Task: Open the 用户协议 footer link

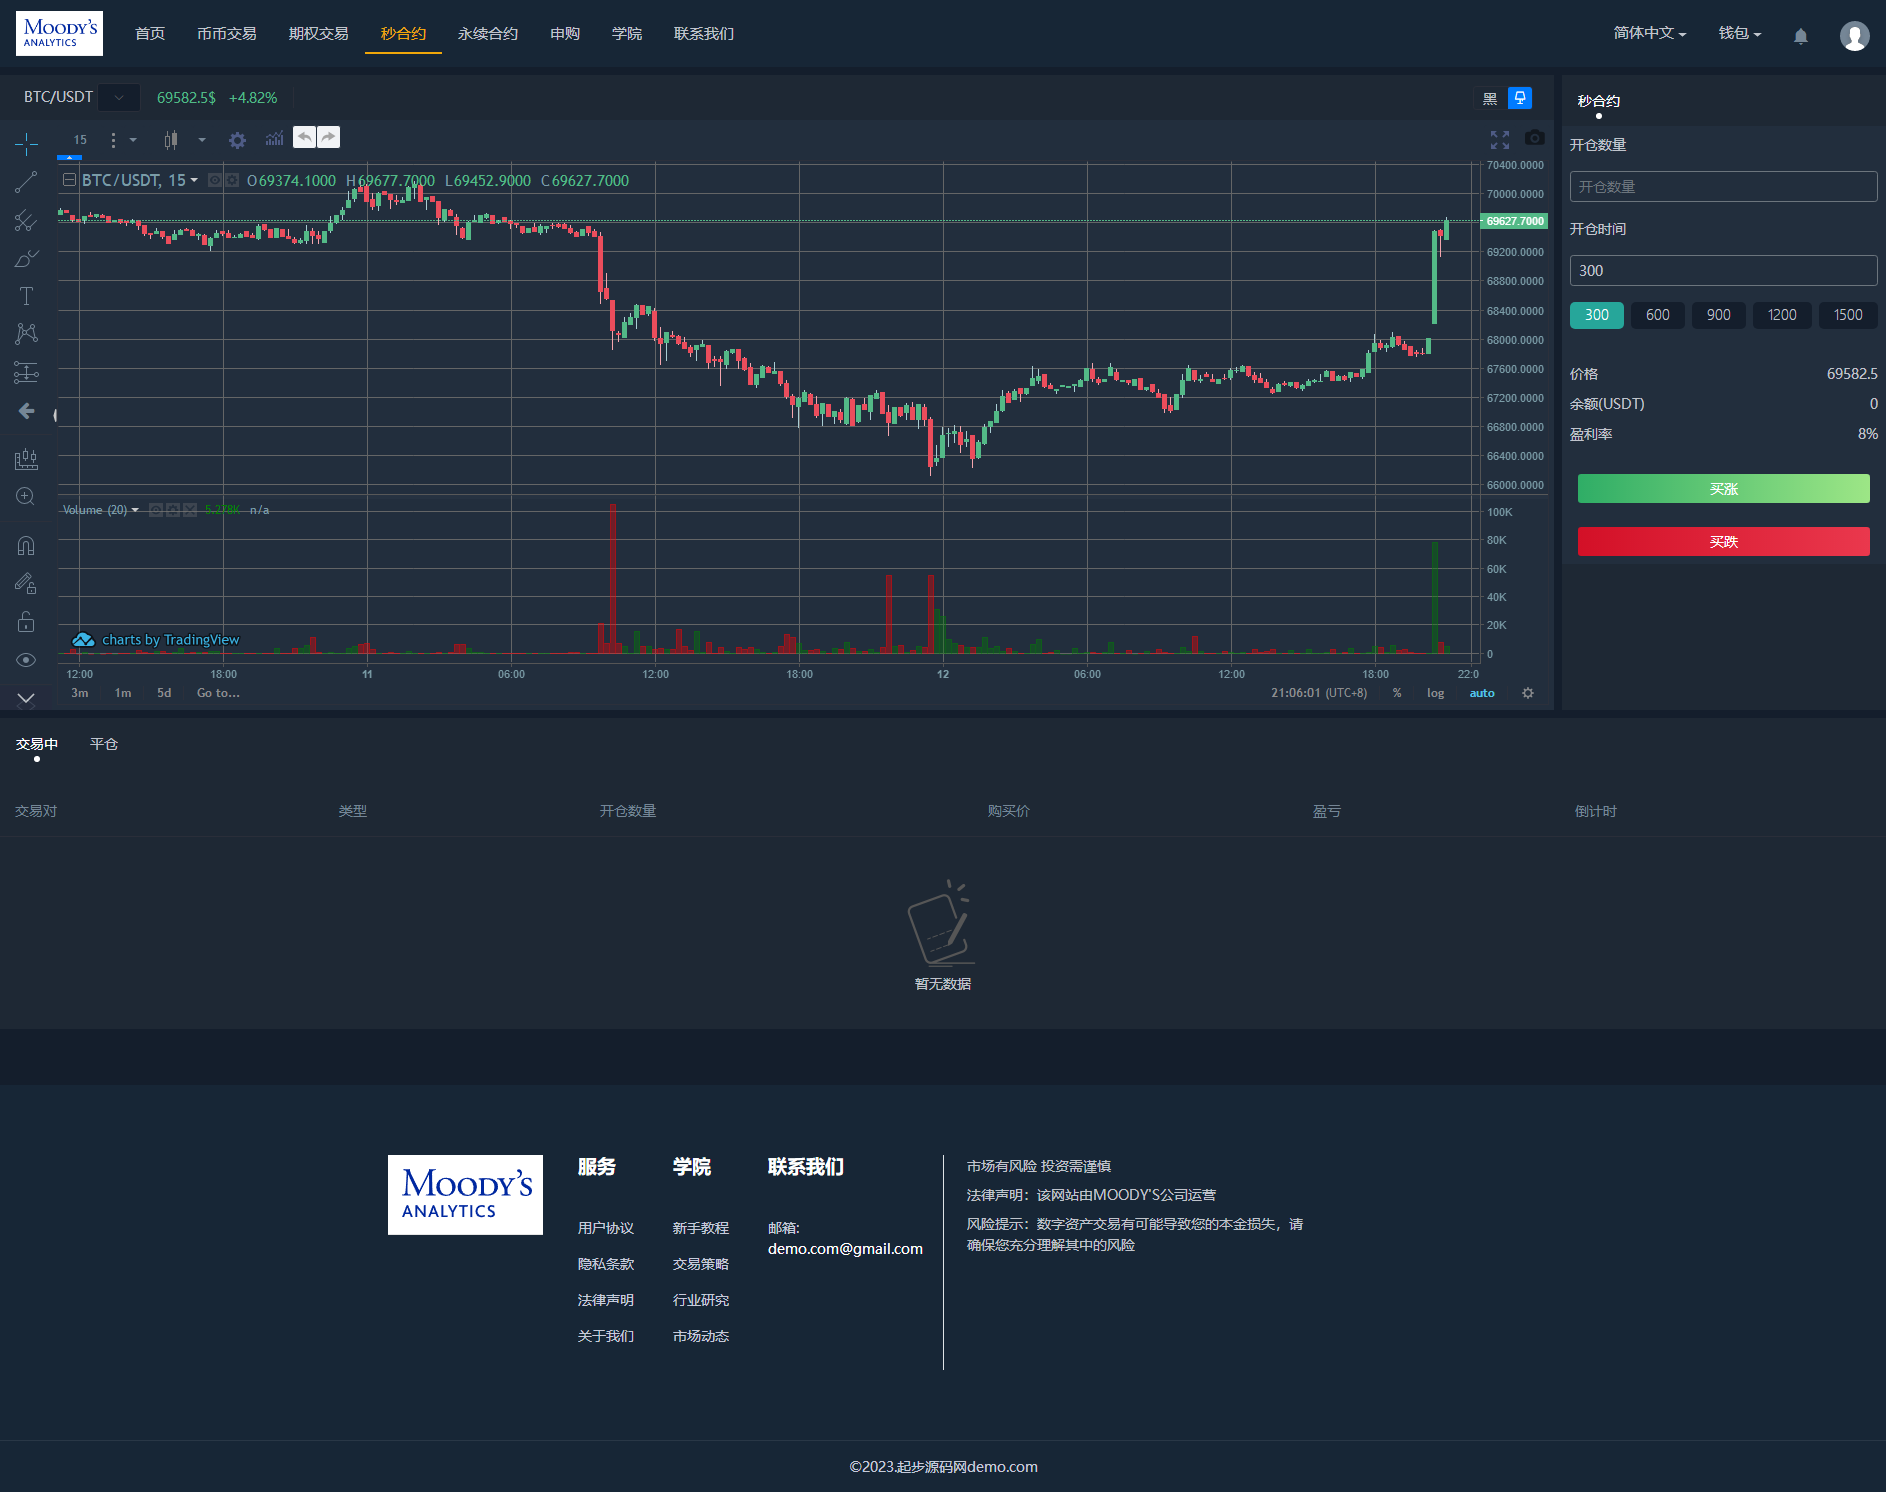Action: point(606,1228)
